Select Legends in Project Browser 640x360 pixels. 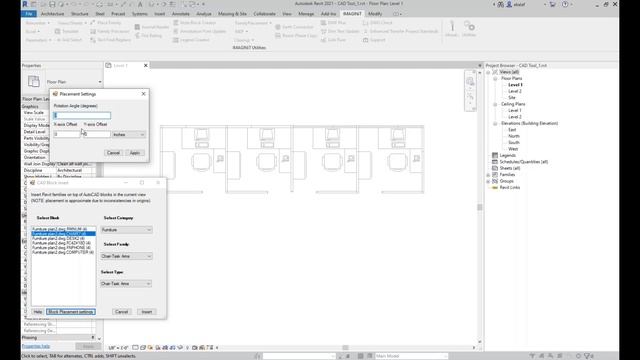[507, 156]
